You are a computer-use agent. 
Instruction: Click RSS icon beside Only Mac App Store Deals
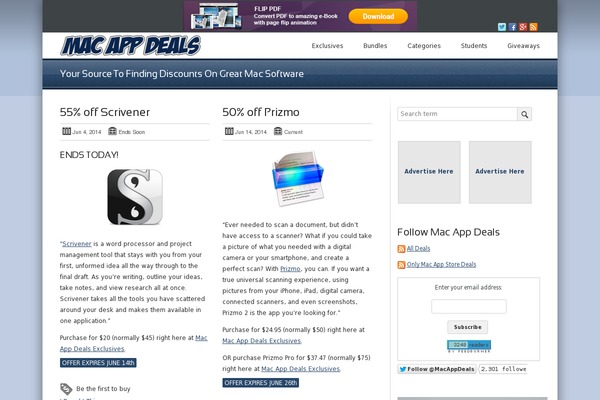[401, 265]
